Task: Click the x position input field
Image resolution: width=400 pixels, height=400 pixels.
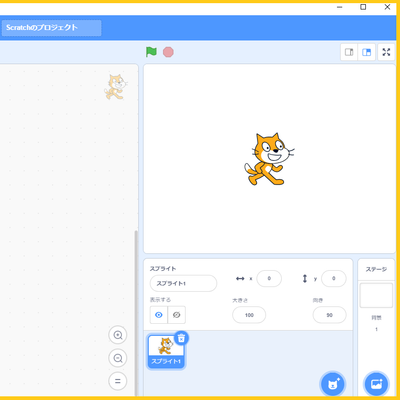Action: click(269, 278)
